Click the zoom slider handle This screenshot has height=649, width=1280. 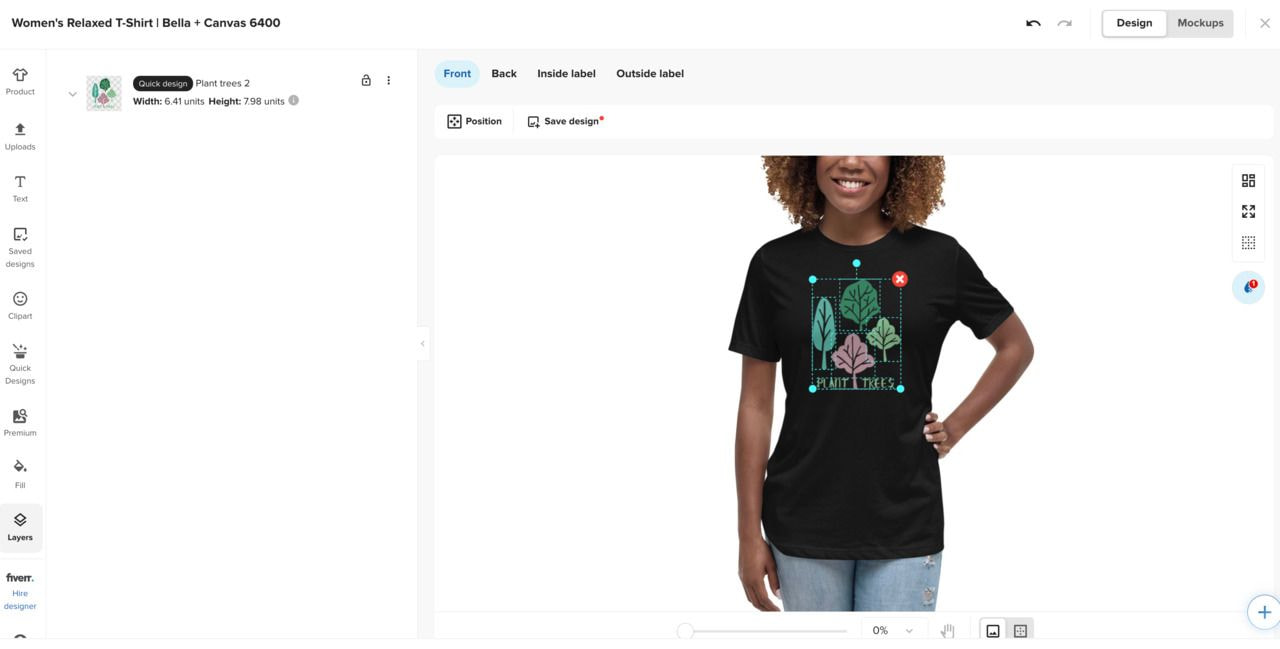coord(685,631)
